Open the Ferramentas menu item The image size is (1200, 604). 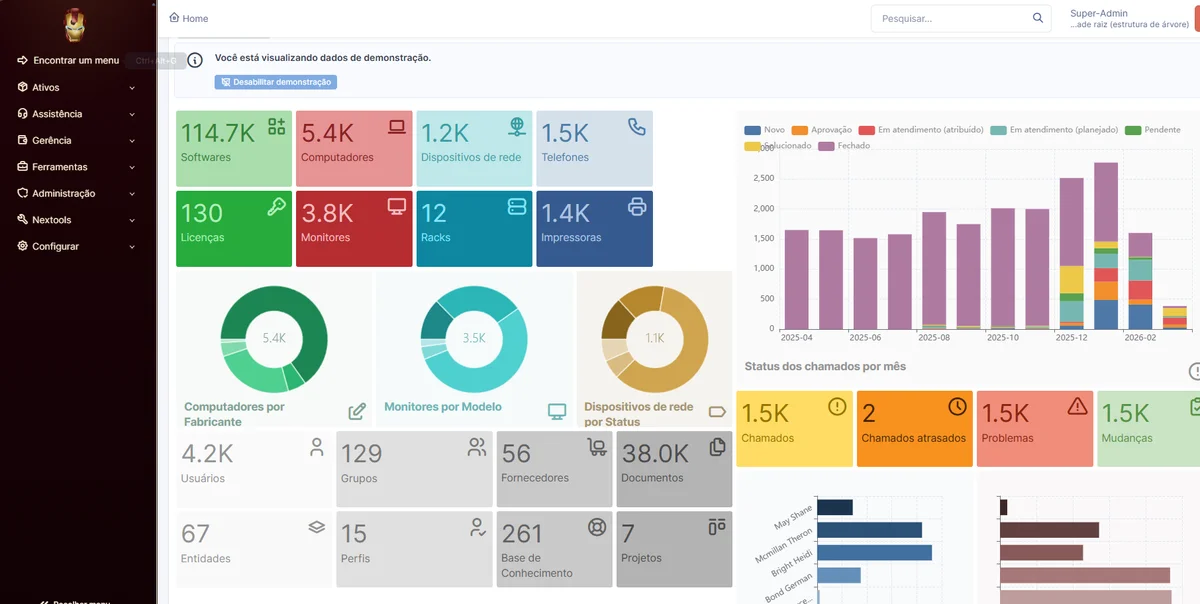pos(59,167)
